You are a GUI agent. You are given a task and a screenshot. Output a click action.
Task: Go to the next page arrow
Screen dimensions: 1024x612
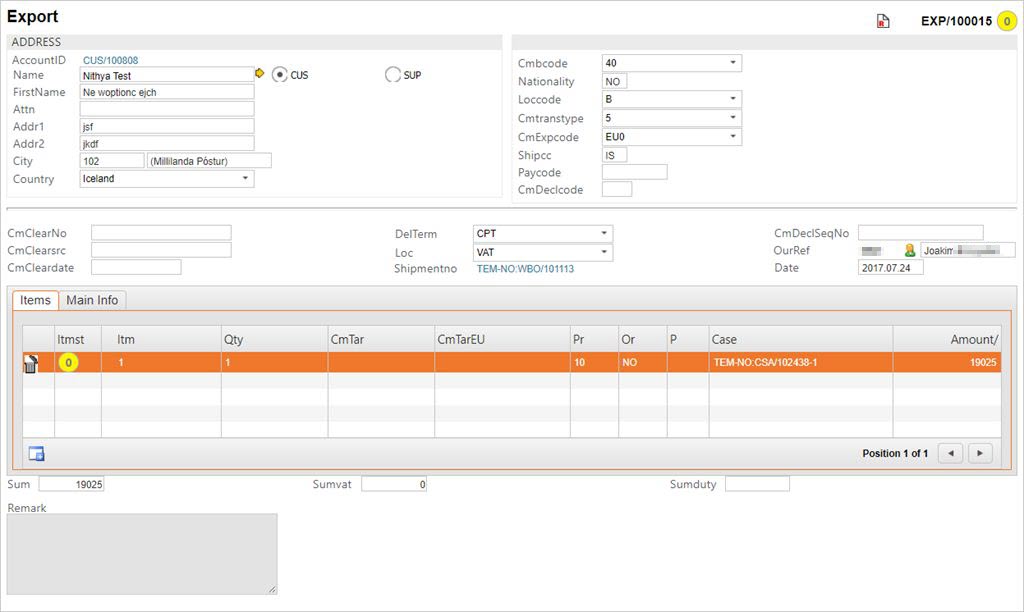click(979, 454)
